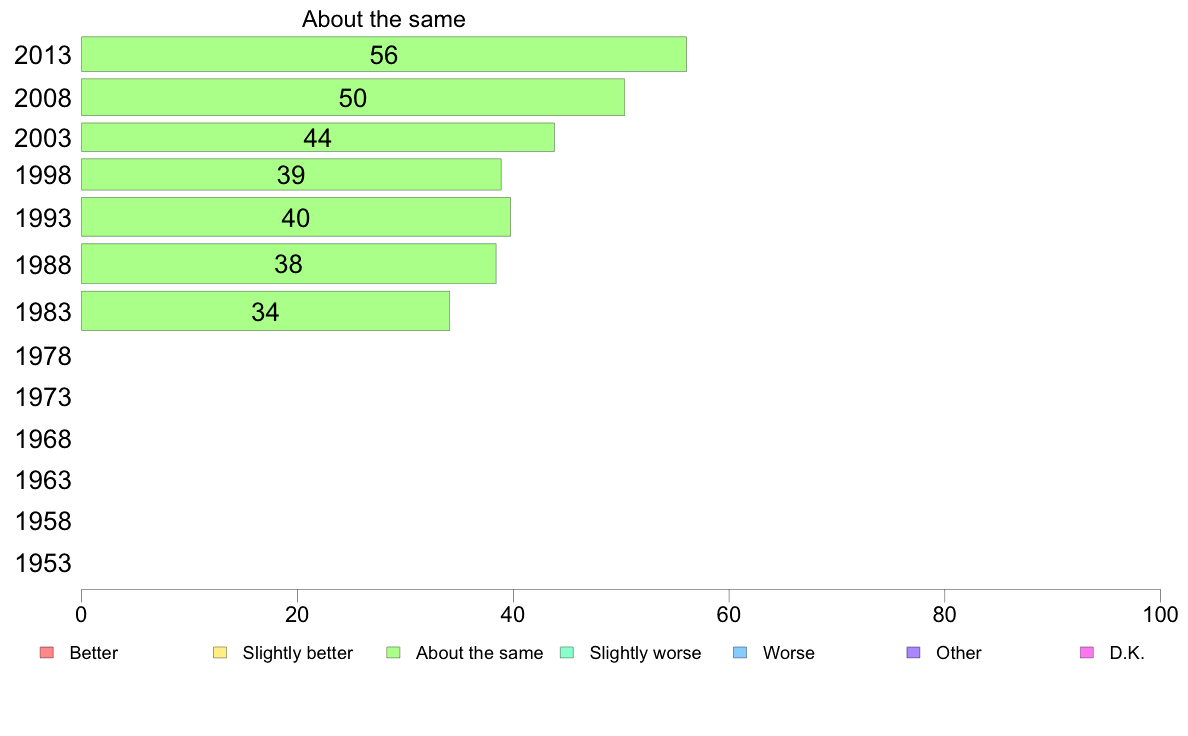Screen dimensions: 1188x736
Task: Select the D.K. pink legend swatch
Action: click(x=1086, y=653)
